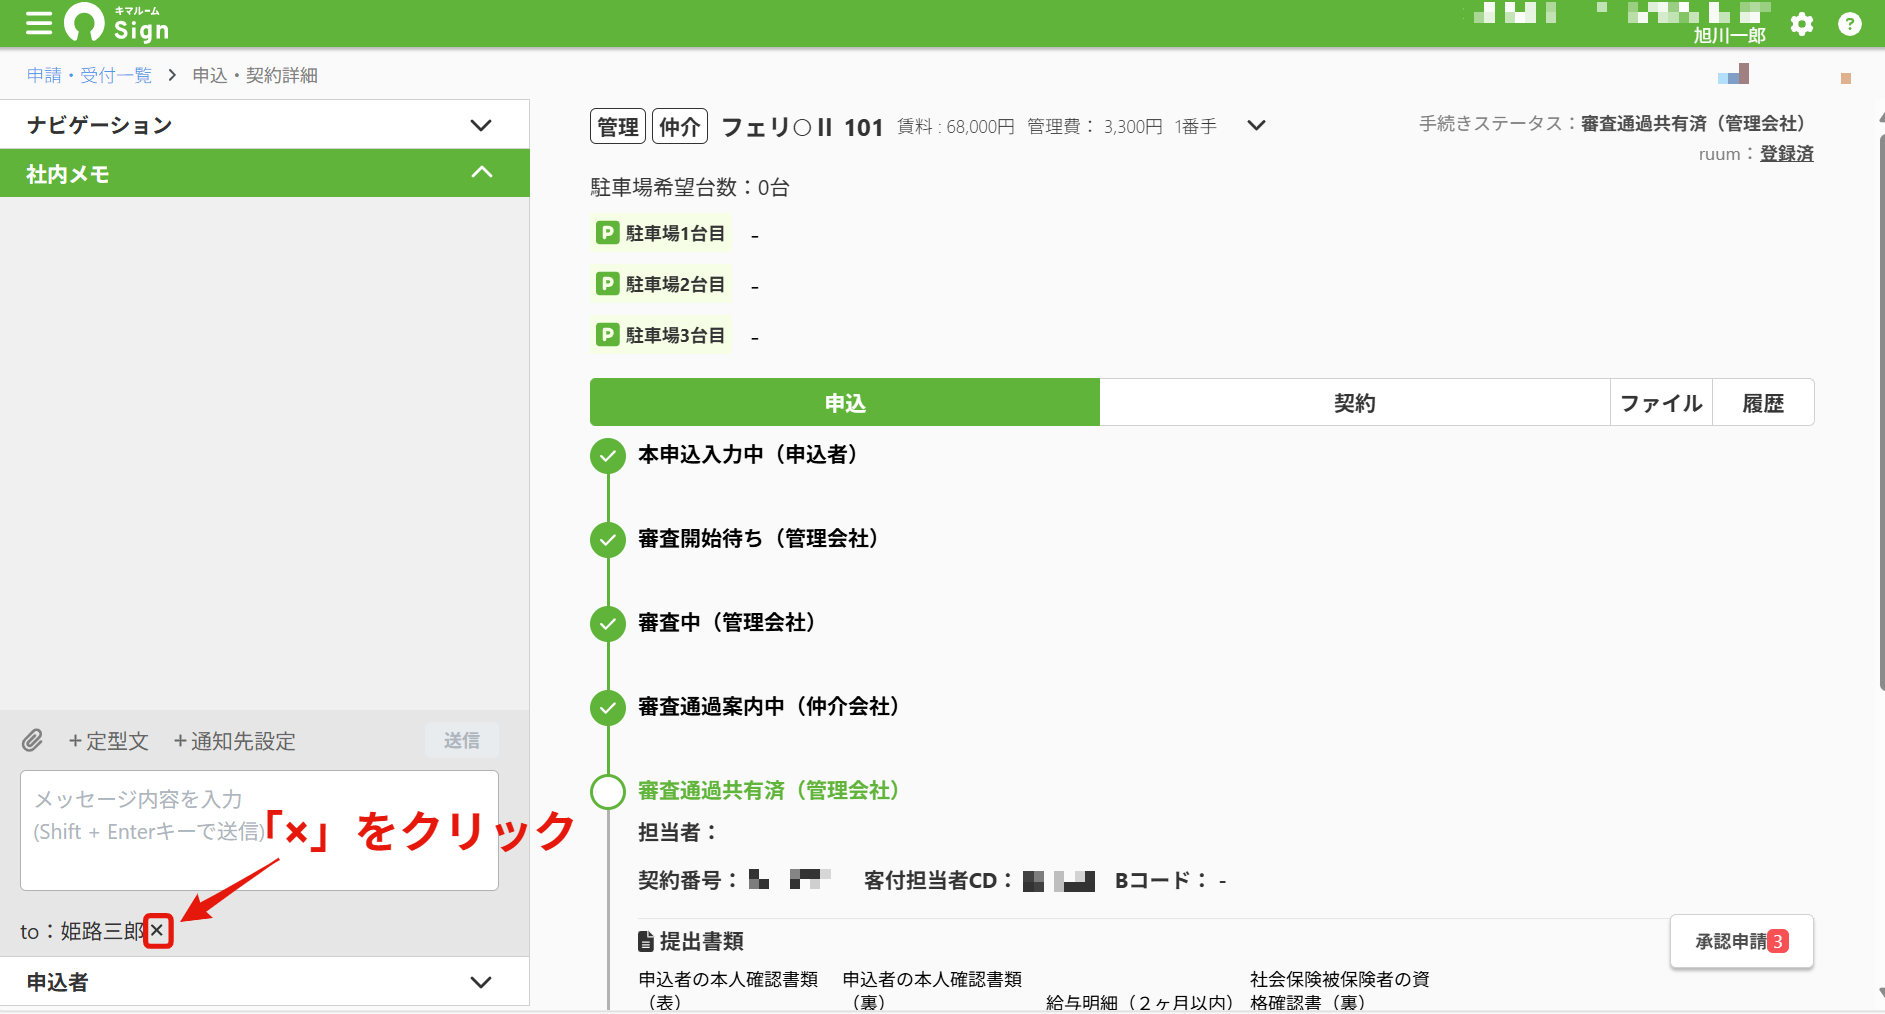Viewport: 1885px width, 1014px height.
Task: Click the 本申込入力中 completed step checkmark
Action: point(608,456)
